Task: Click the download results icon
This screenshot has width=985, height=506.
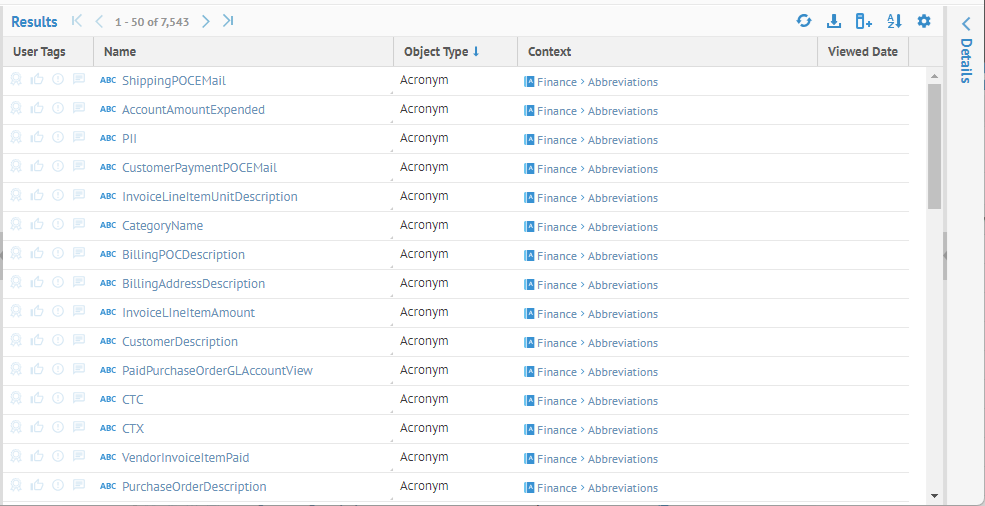Action: tap(834, 21)
